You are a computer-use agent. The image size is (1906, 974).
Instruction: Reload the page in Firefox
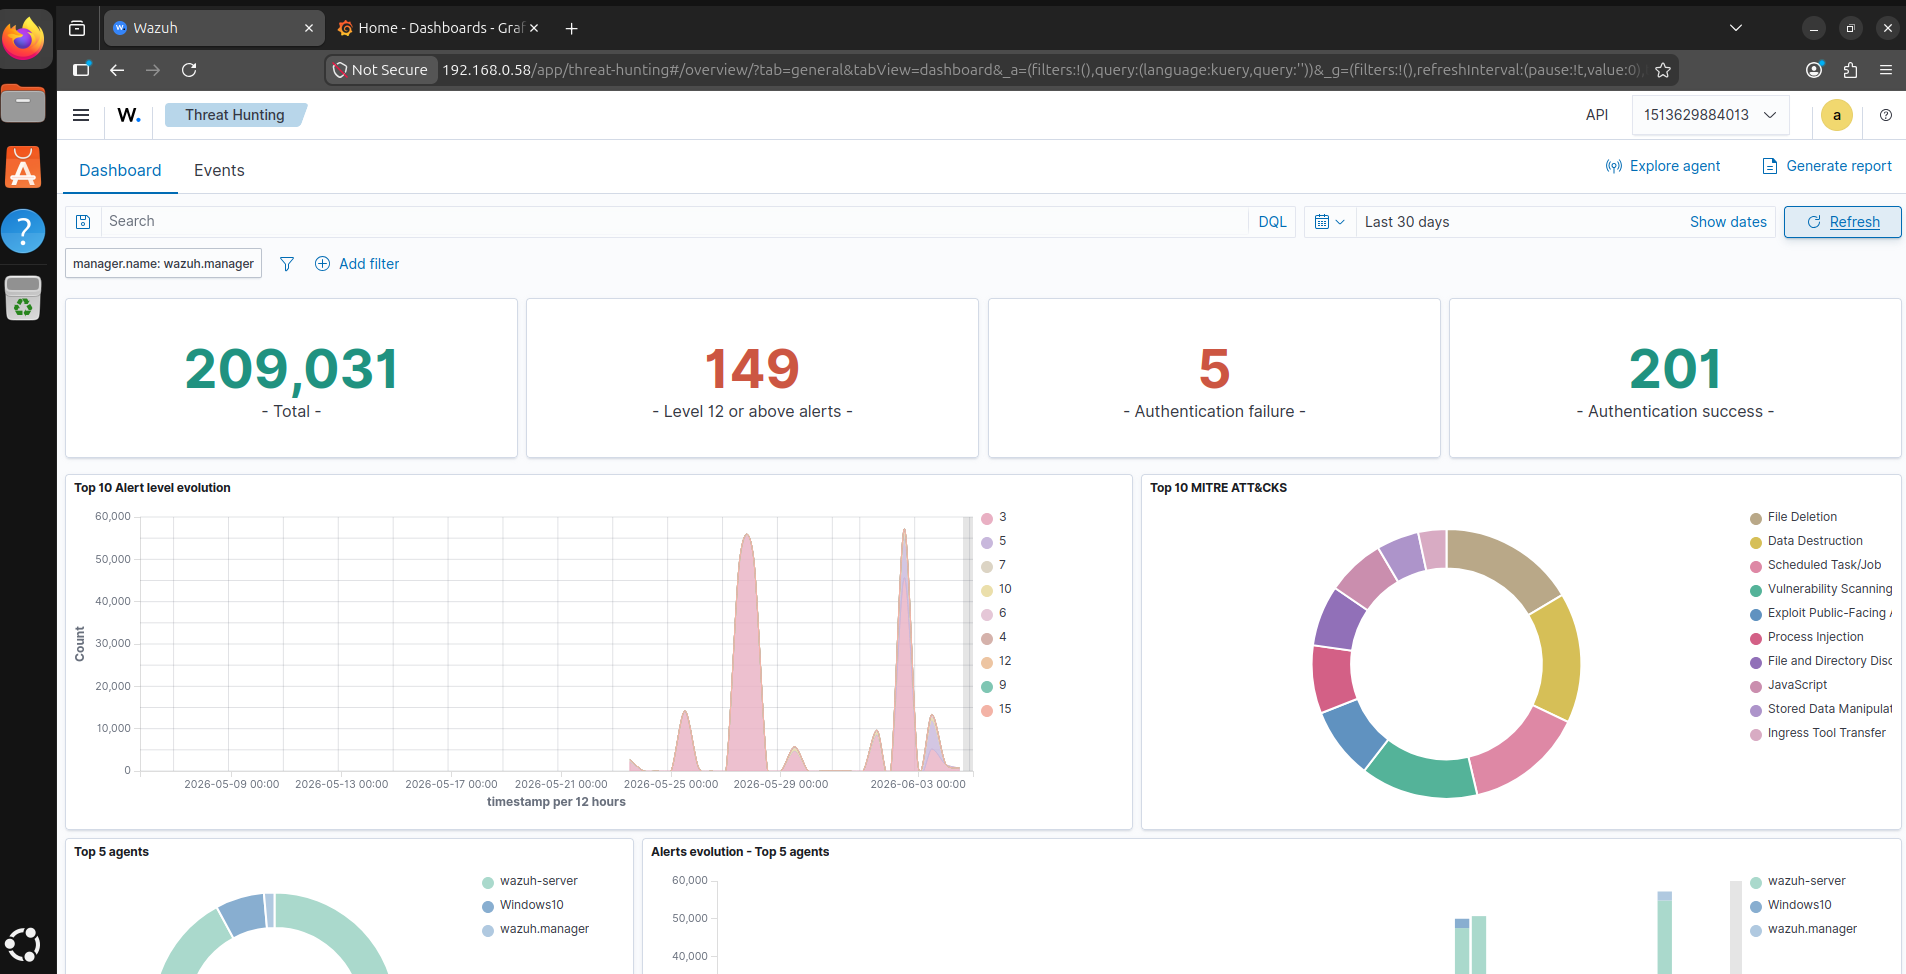(189, 70)
